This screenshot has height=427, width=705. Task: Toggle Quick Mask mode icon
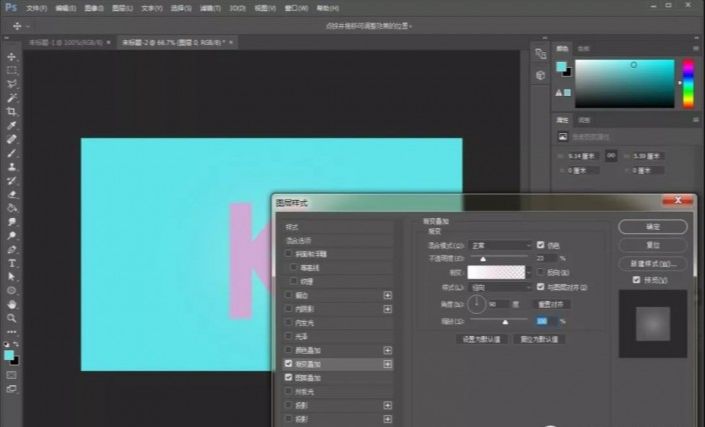12,375
